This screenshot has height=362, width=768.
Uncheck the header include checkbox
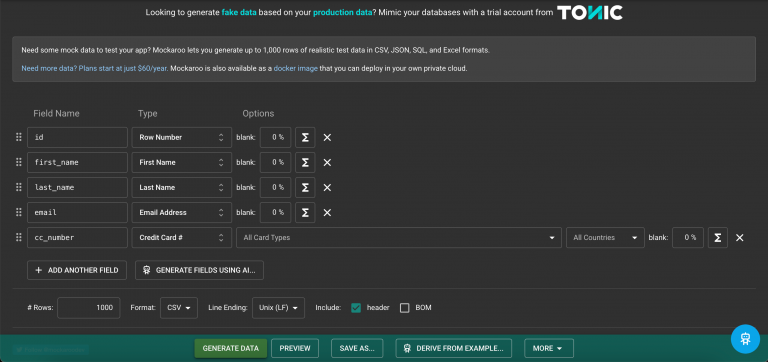(x=356, y=308)
